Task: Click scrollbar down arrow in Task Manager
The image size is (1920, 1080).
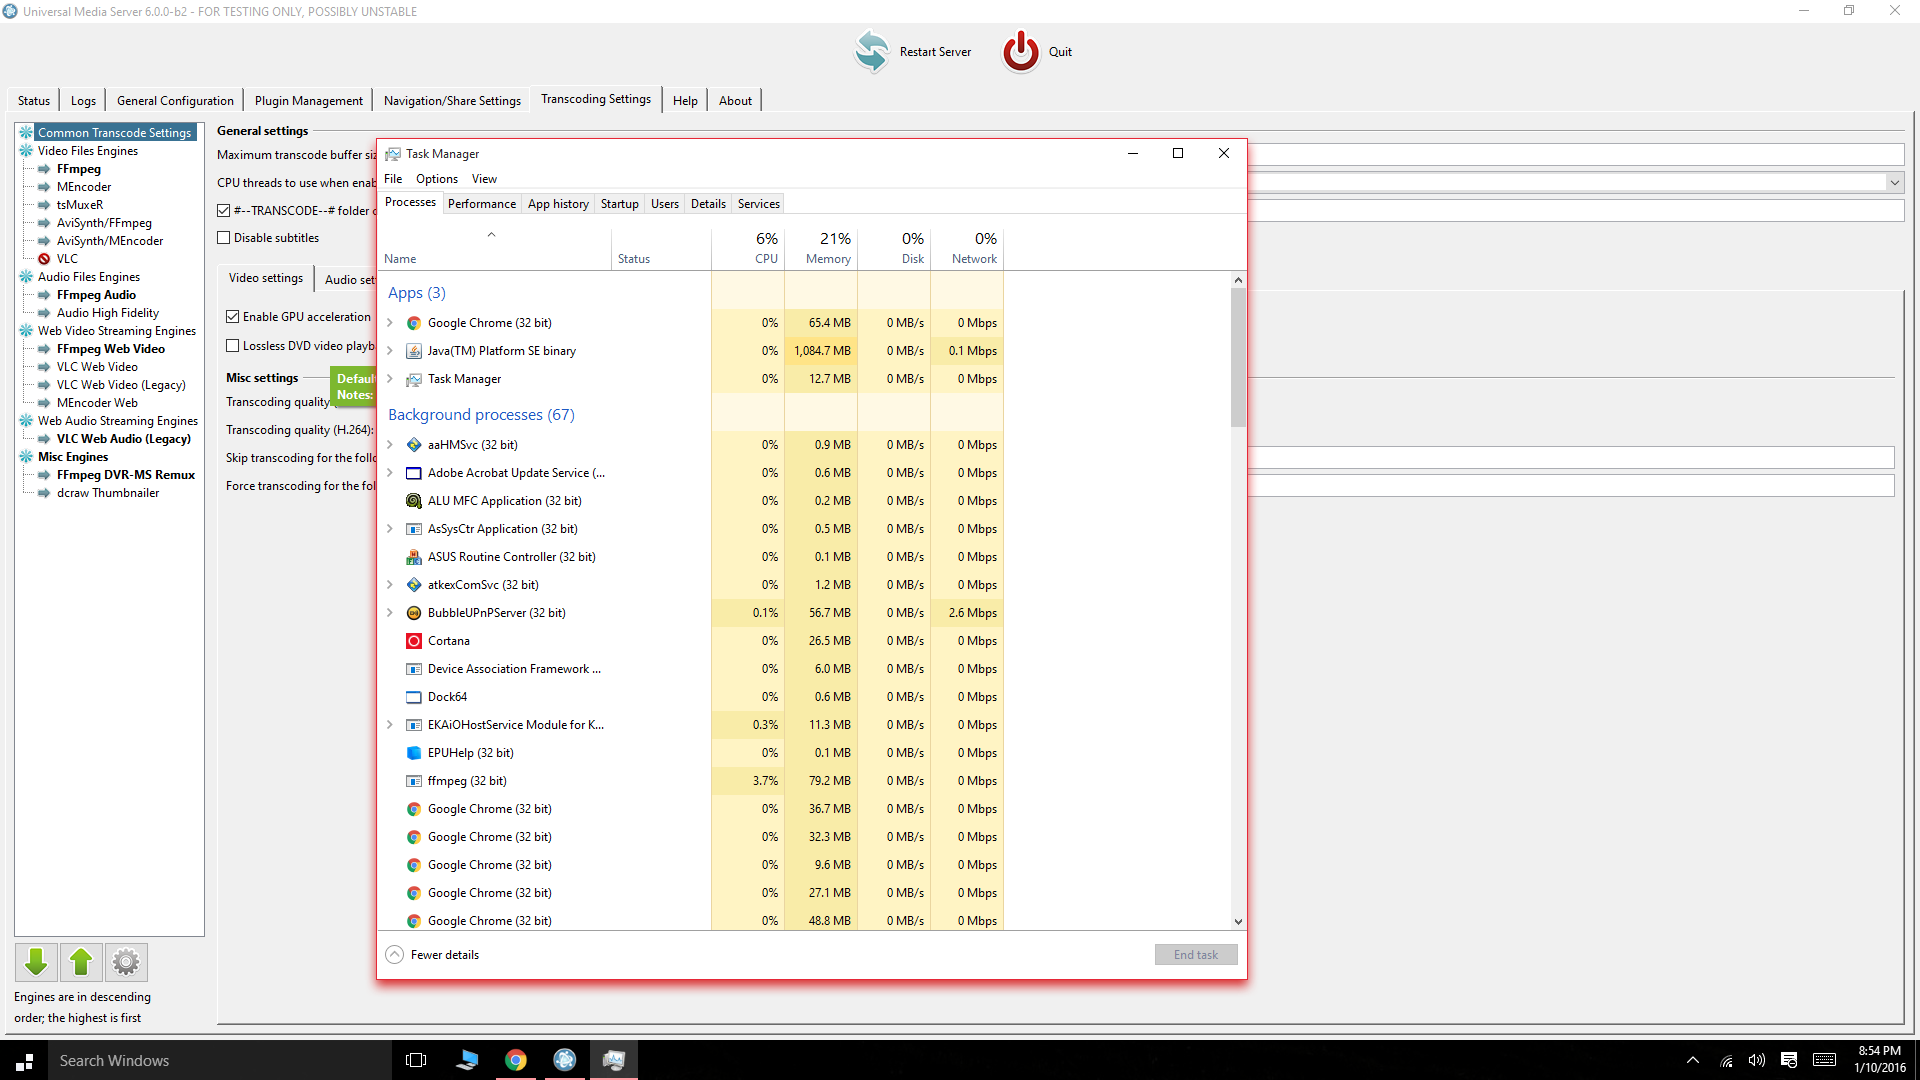Action: point(1238,922)
